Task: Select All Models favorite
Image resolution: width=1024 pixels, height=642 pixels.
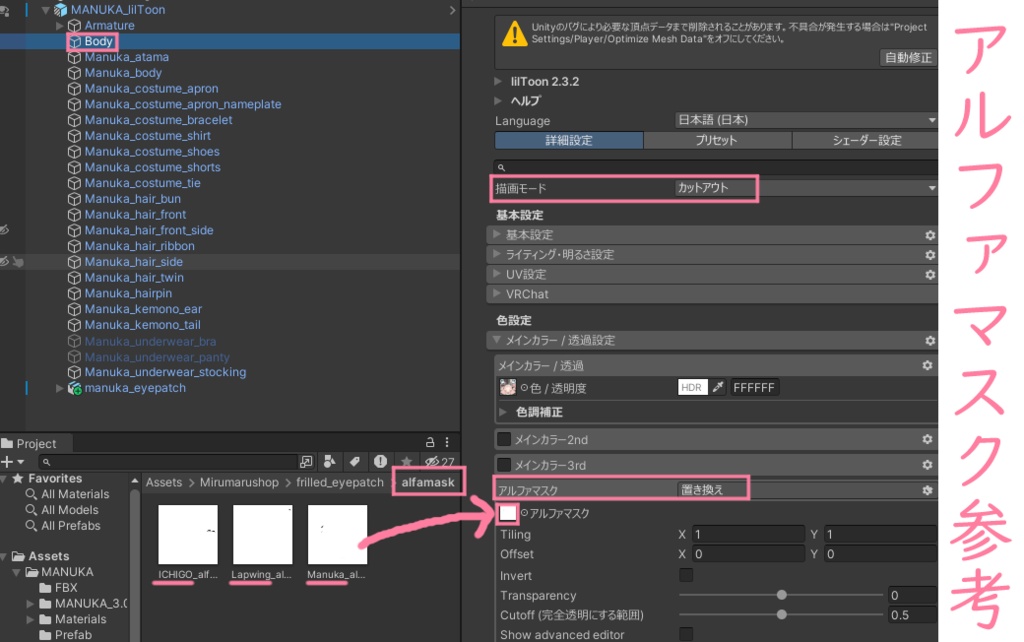Action: (x=69, y=510)
